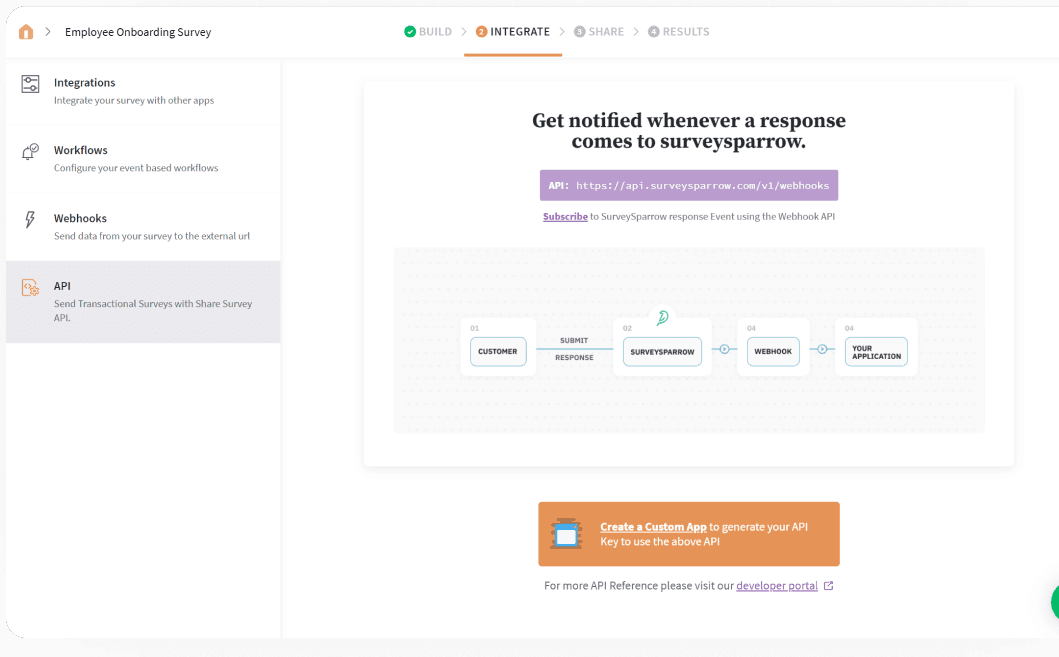Select the Webhooks entry in the sidebar
Viewport: 1059px width, 657px height.
point(80,218)
